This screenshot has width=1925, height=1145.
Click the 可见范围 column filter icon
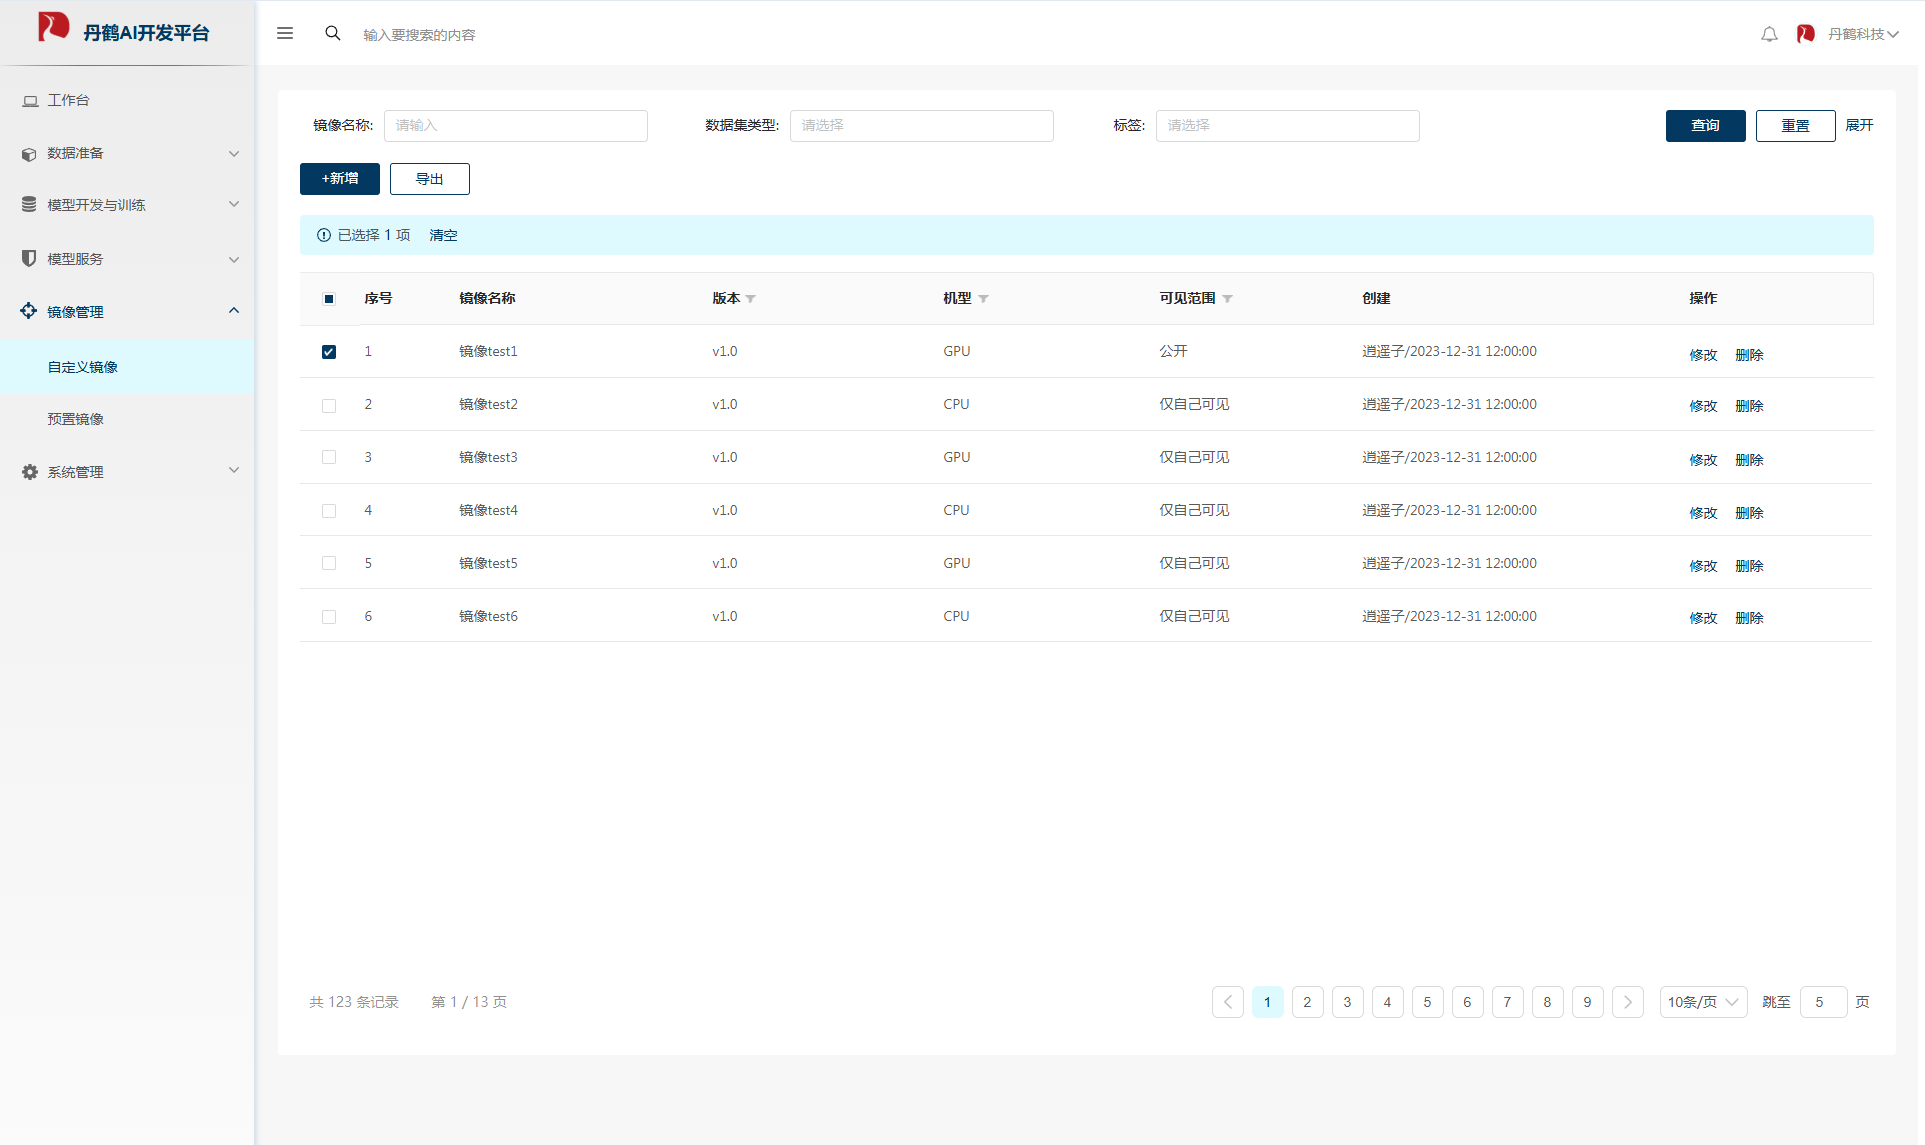tap(1227, 299)
